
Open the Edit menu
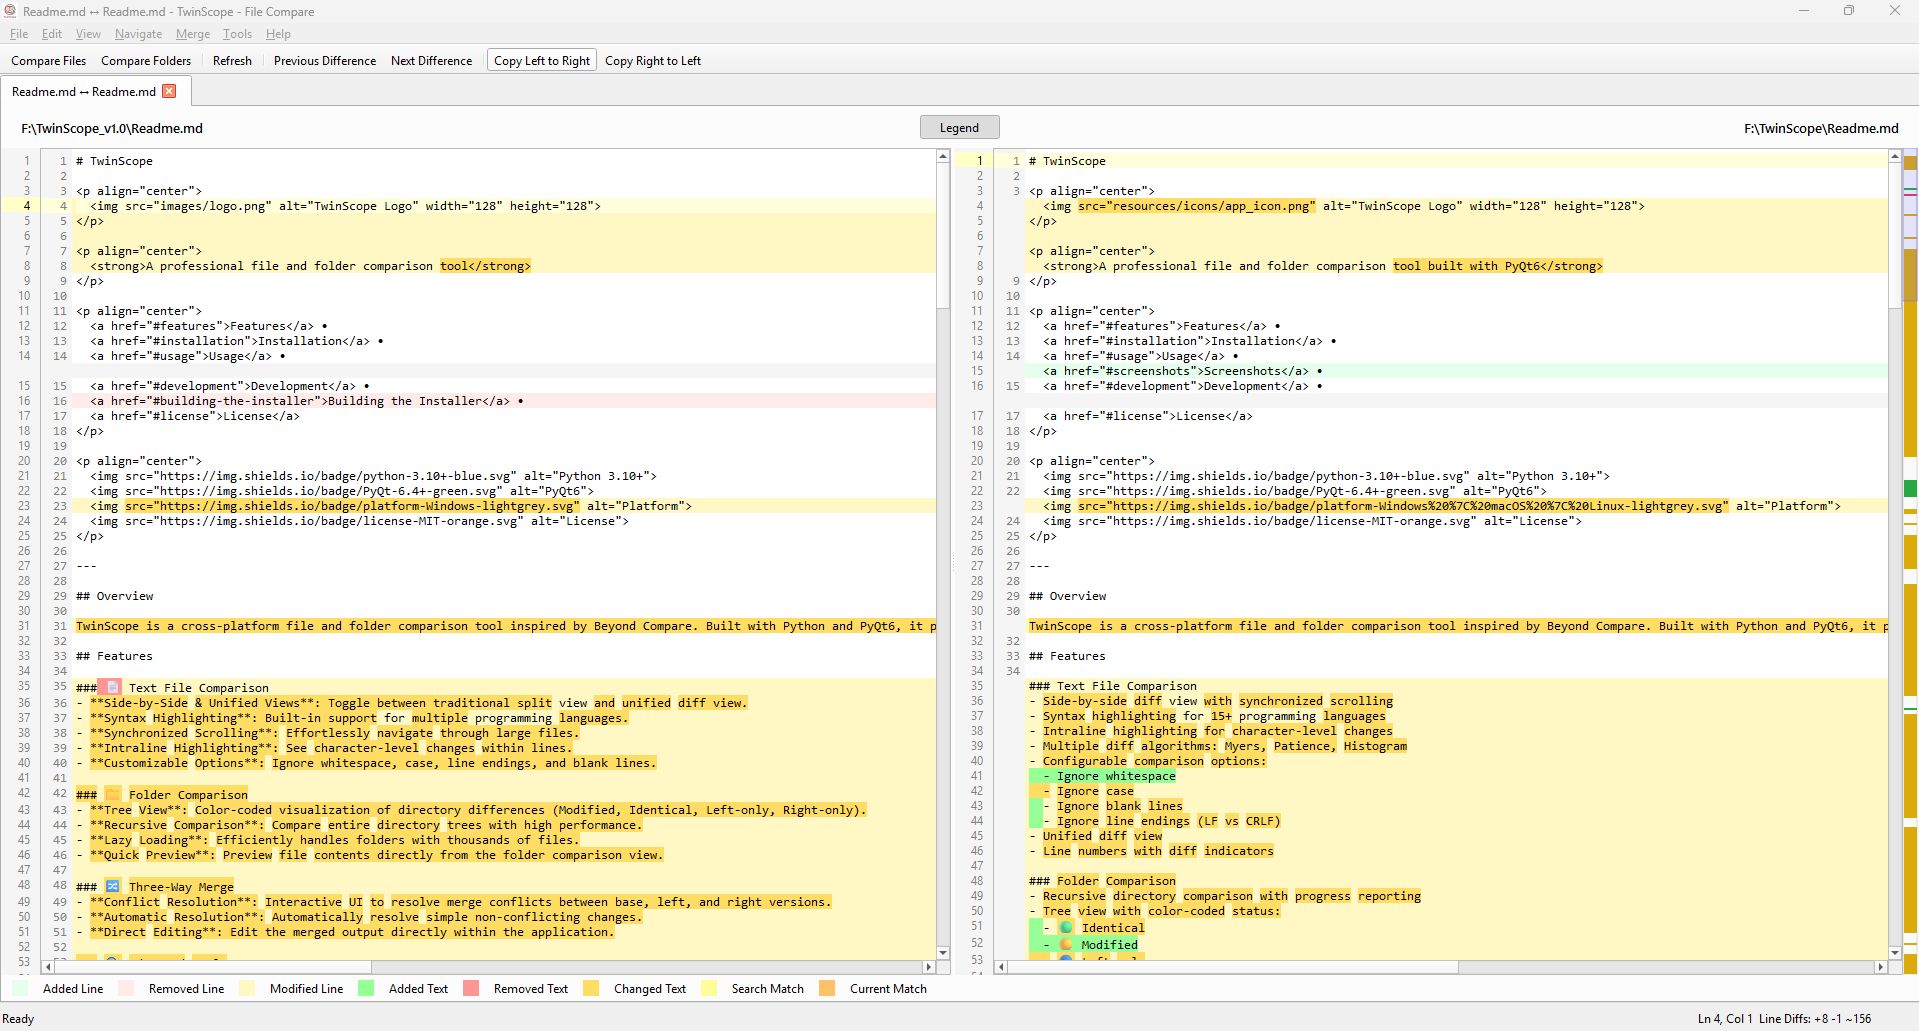click(x=52, y=34)
